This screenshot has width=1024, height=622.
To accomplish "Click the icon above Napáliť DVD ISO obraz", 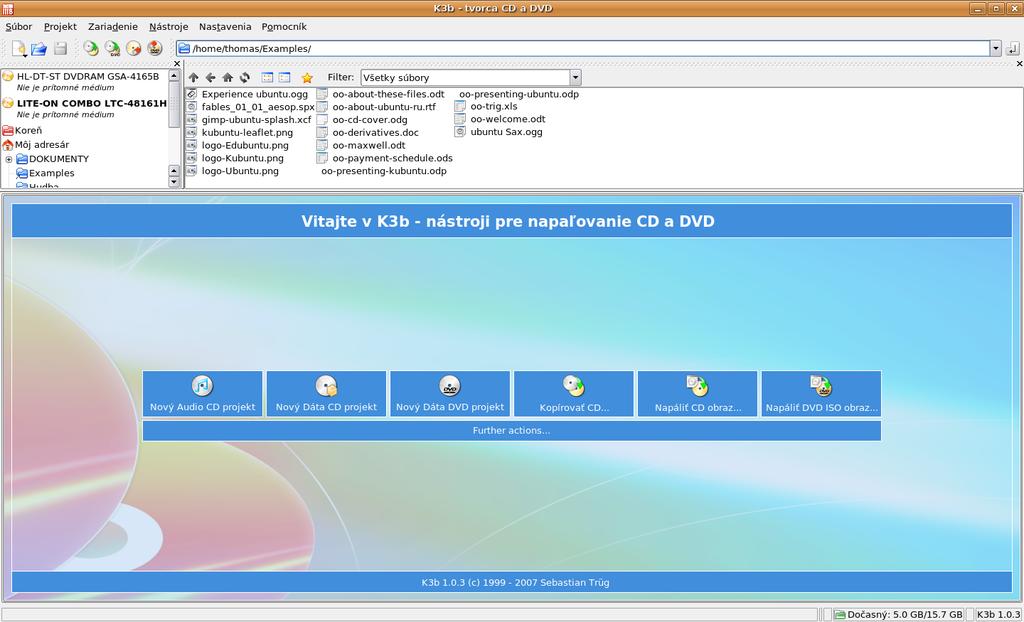I will click(821, 385).
